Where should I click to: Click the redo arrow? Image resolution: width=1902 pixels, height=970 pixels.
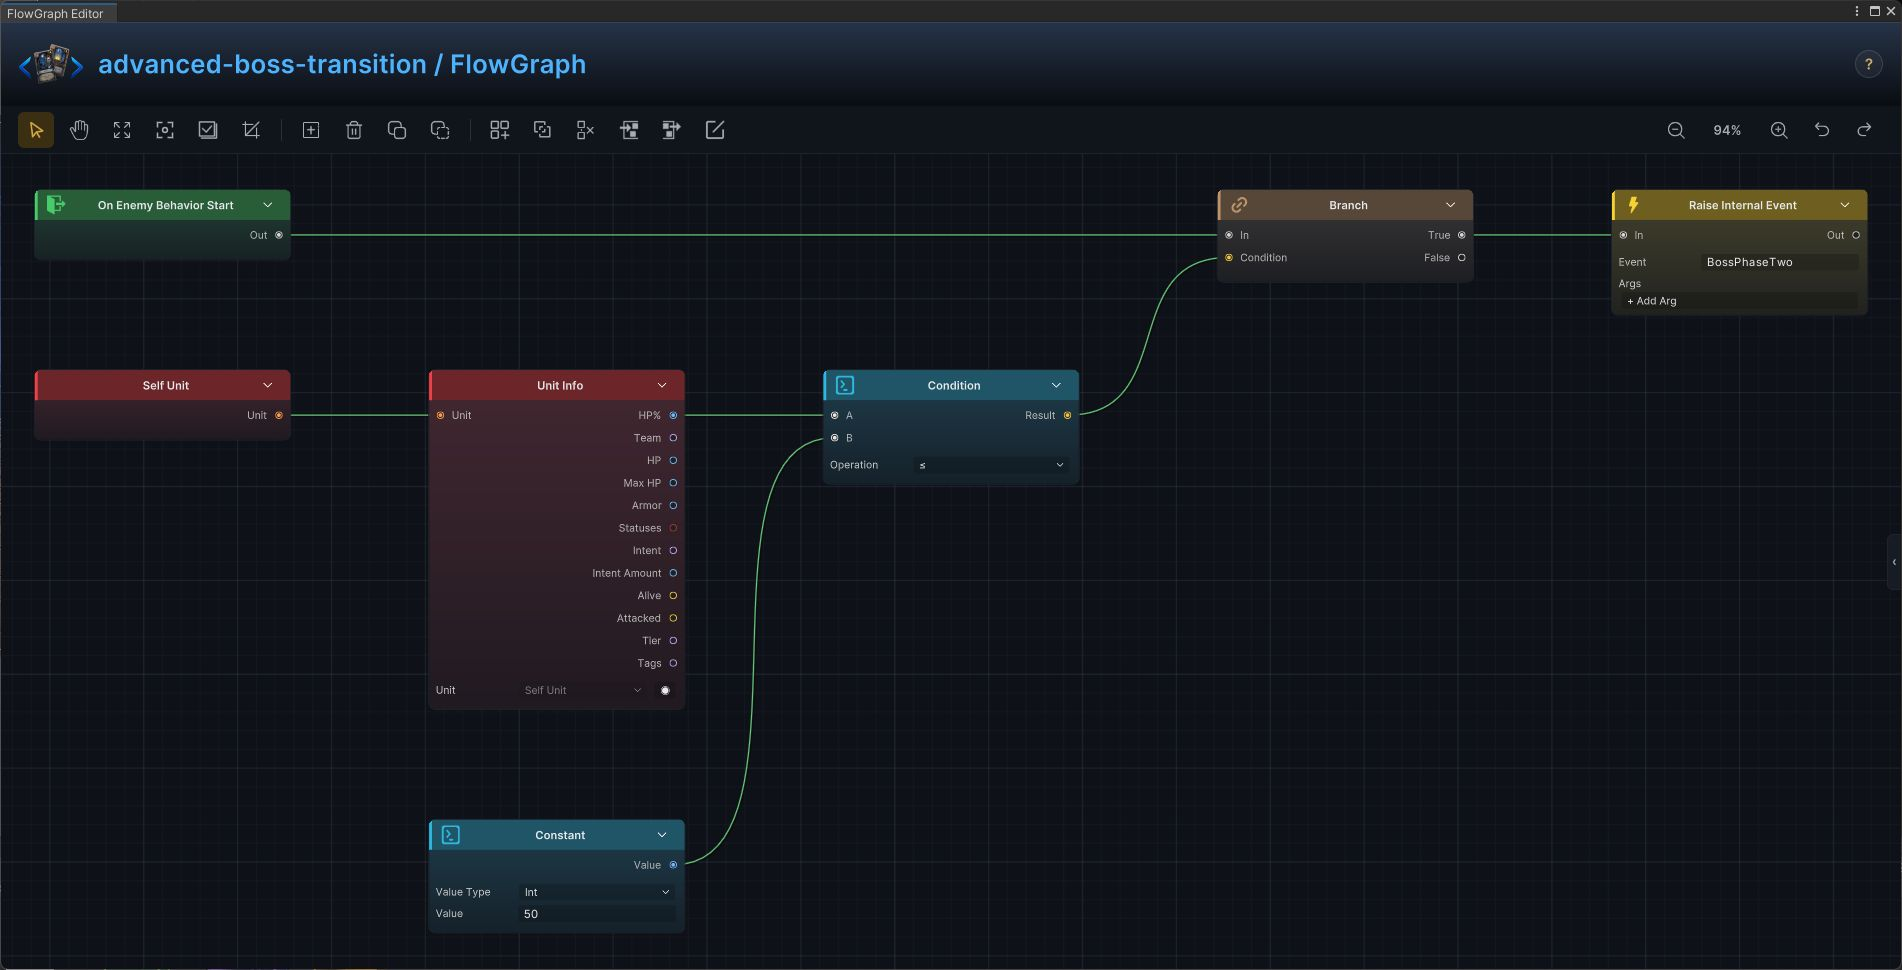point(1864,130)
